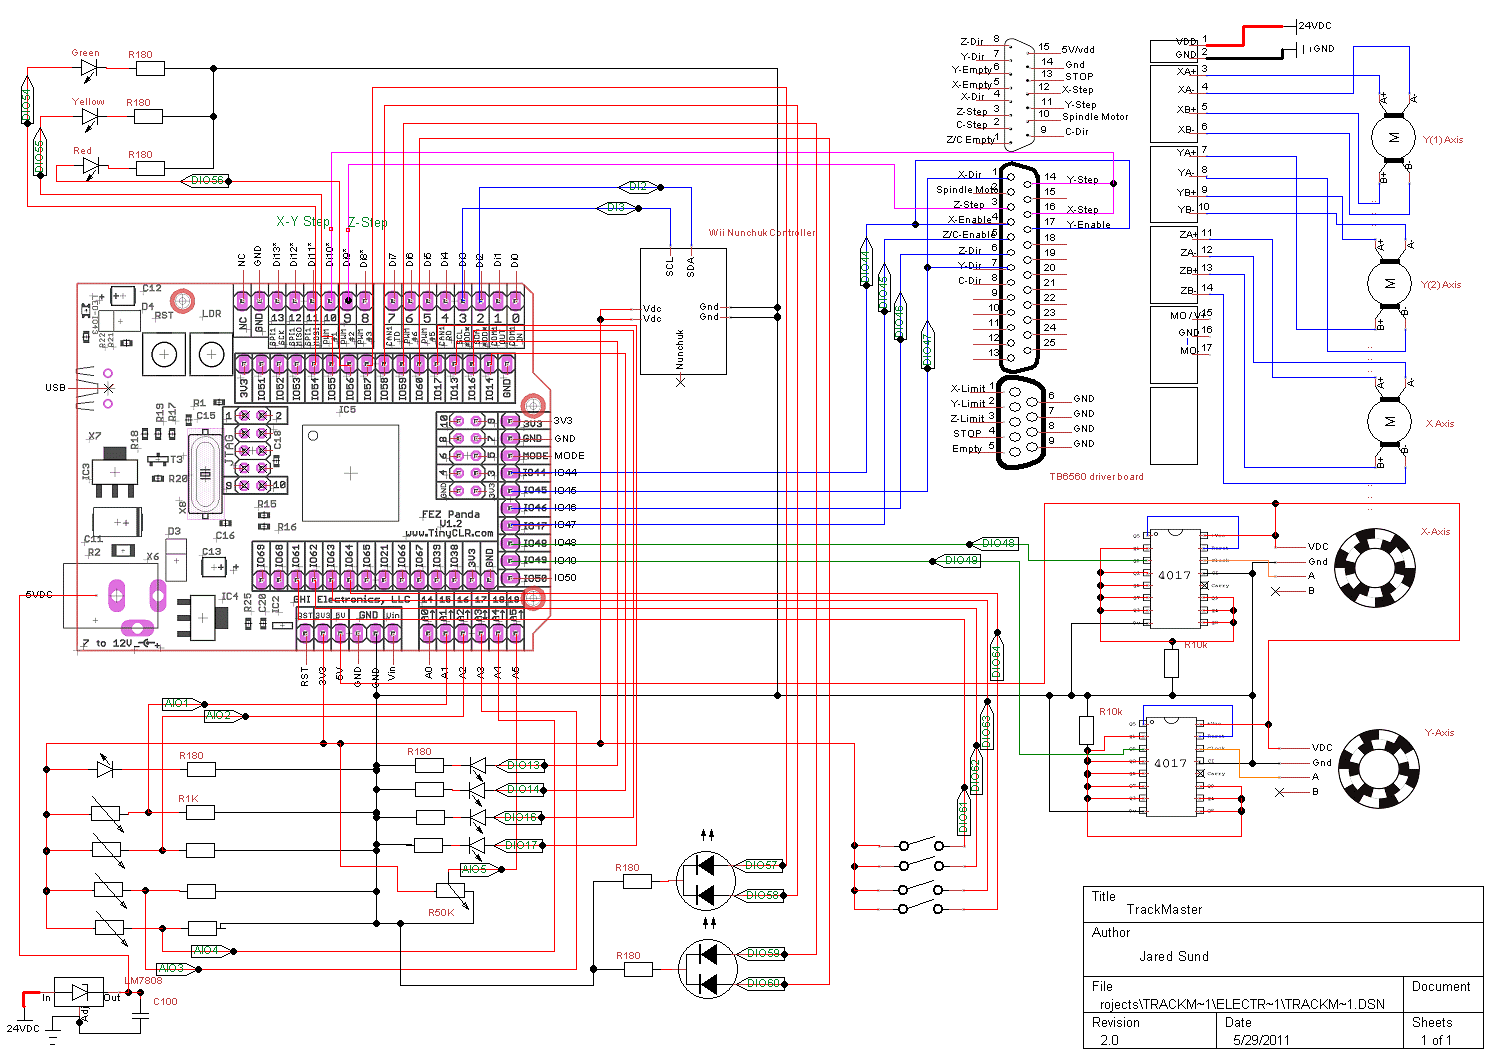Select the DIO56 net label
Viewport: 1495px width, 1060px height.
click(x=207, y=181)
